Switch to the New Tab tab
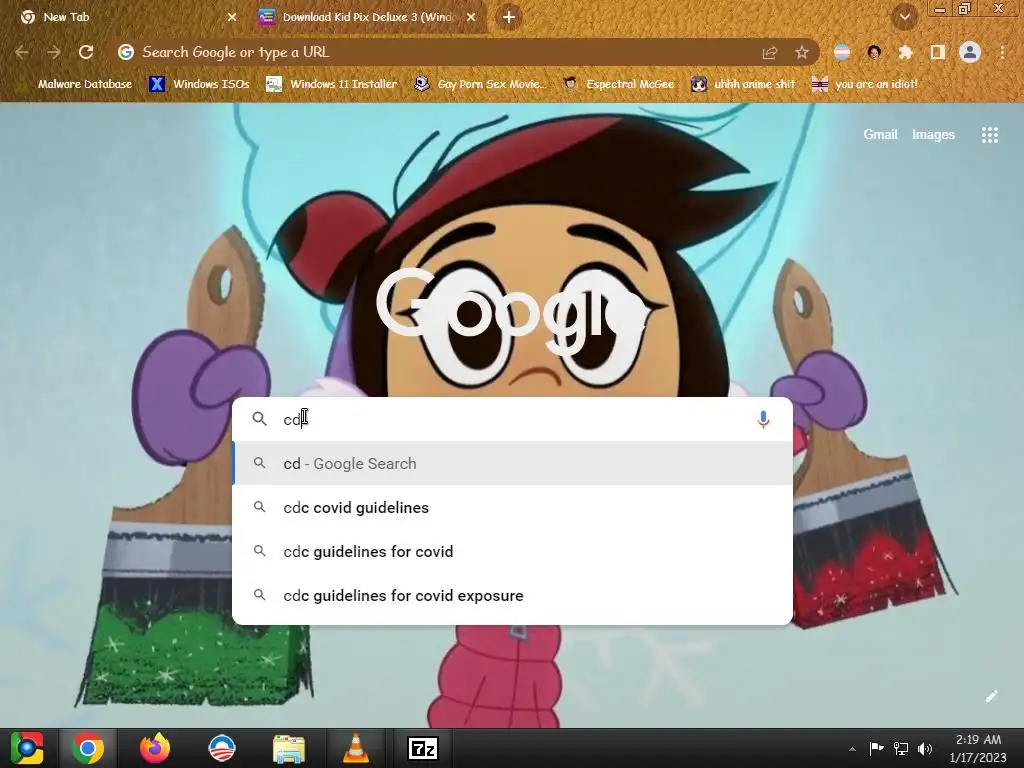 124,17
